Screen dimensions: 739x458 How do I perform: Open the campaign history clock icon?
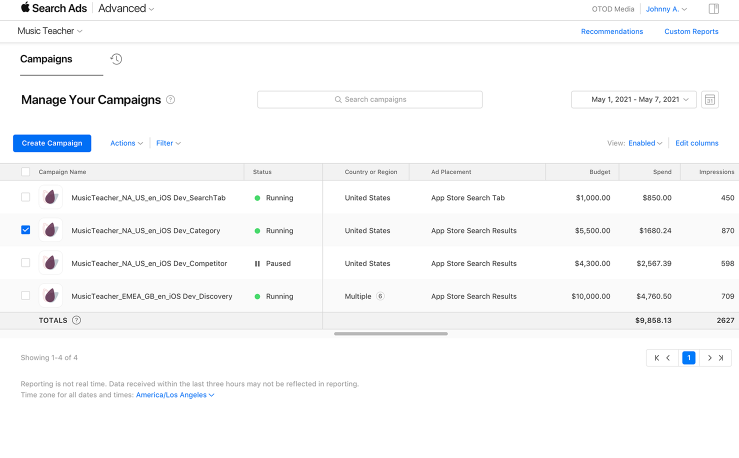pyautogui.click(x=116, y=59)
